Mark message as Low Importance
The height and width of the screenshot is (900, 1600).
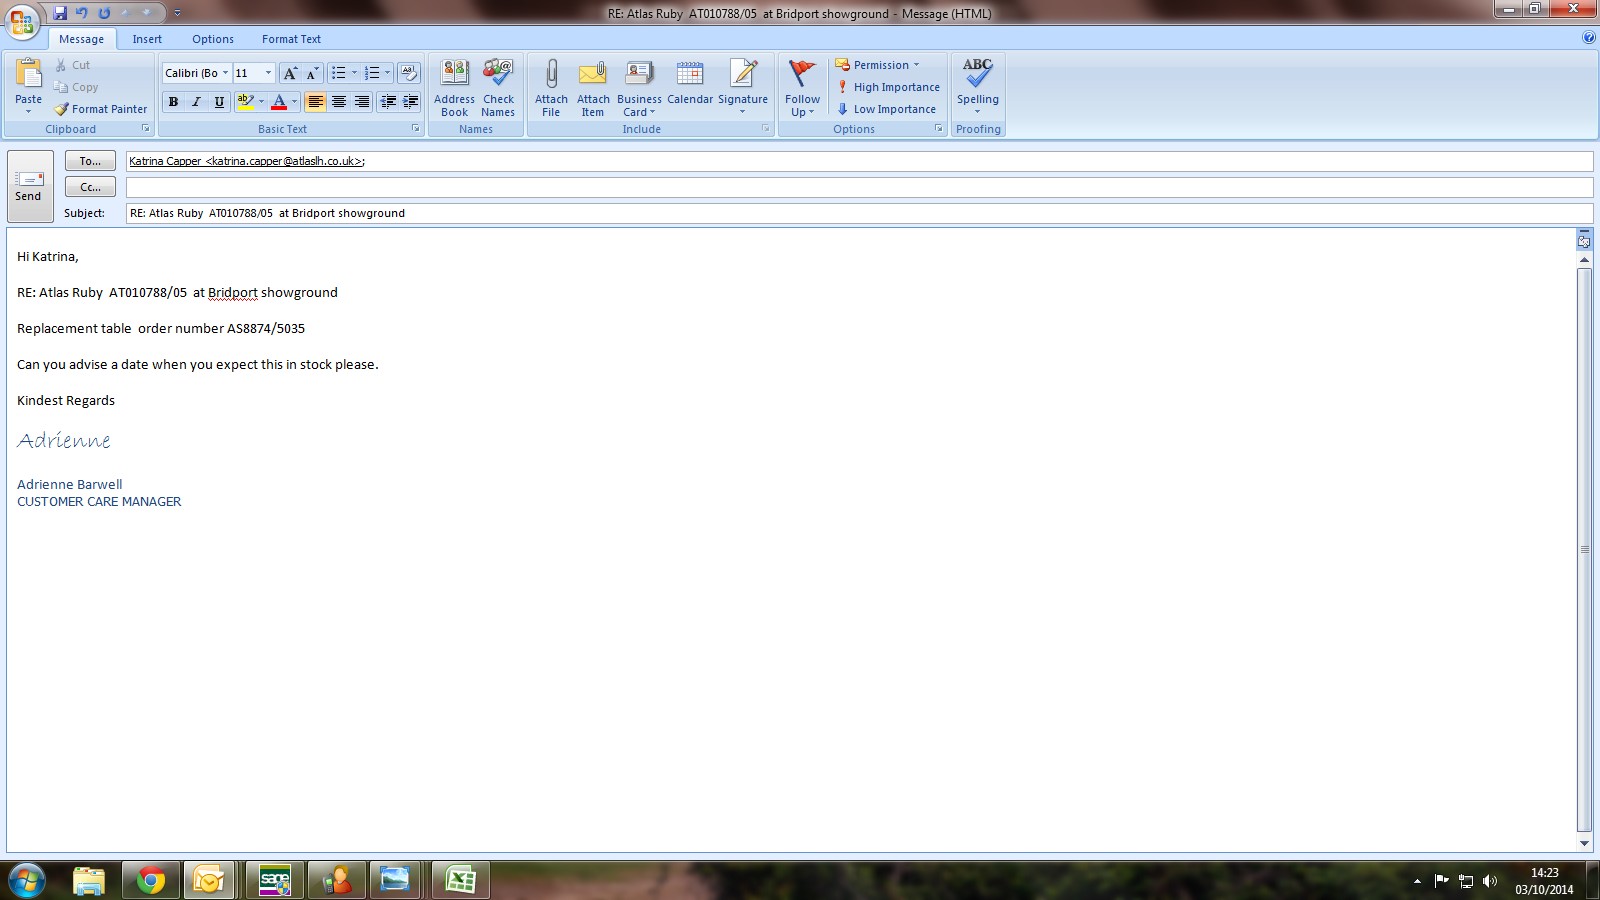click(x=886, y=109)
